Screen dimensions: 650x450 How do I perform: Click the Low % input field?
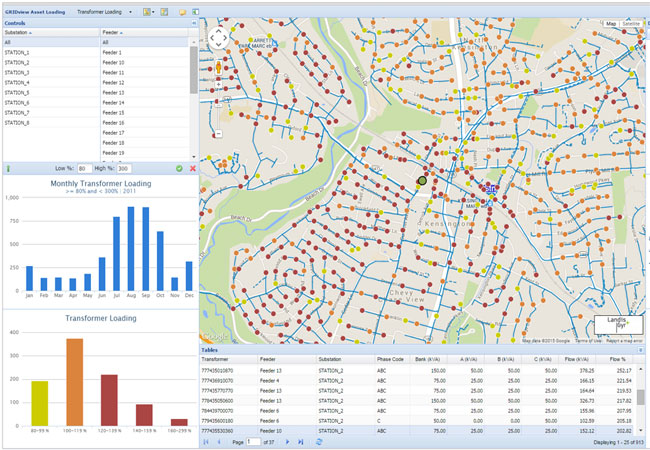tap(85, 169)
